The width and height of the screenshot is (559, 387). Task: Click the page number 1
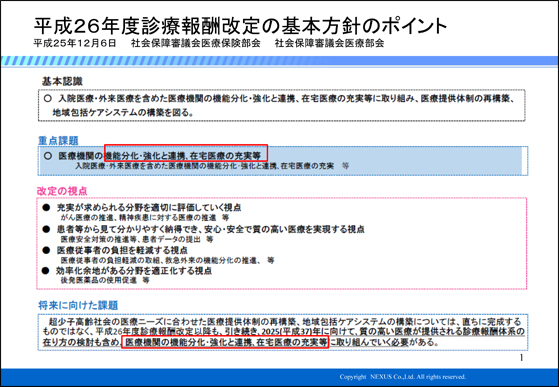(522, 358)
